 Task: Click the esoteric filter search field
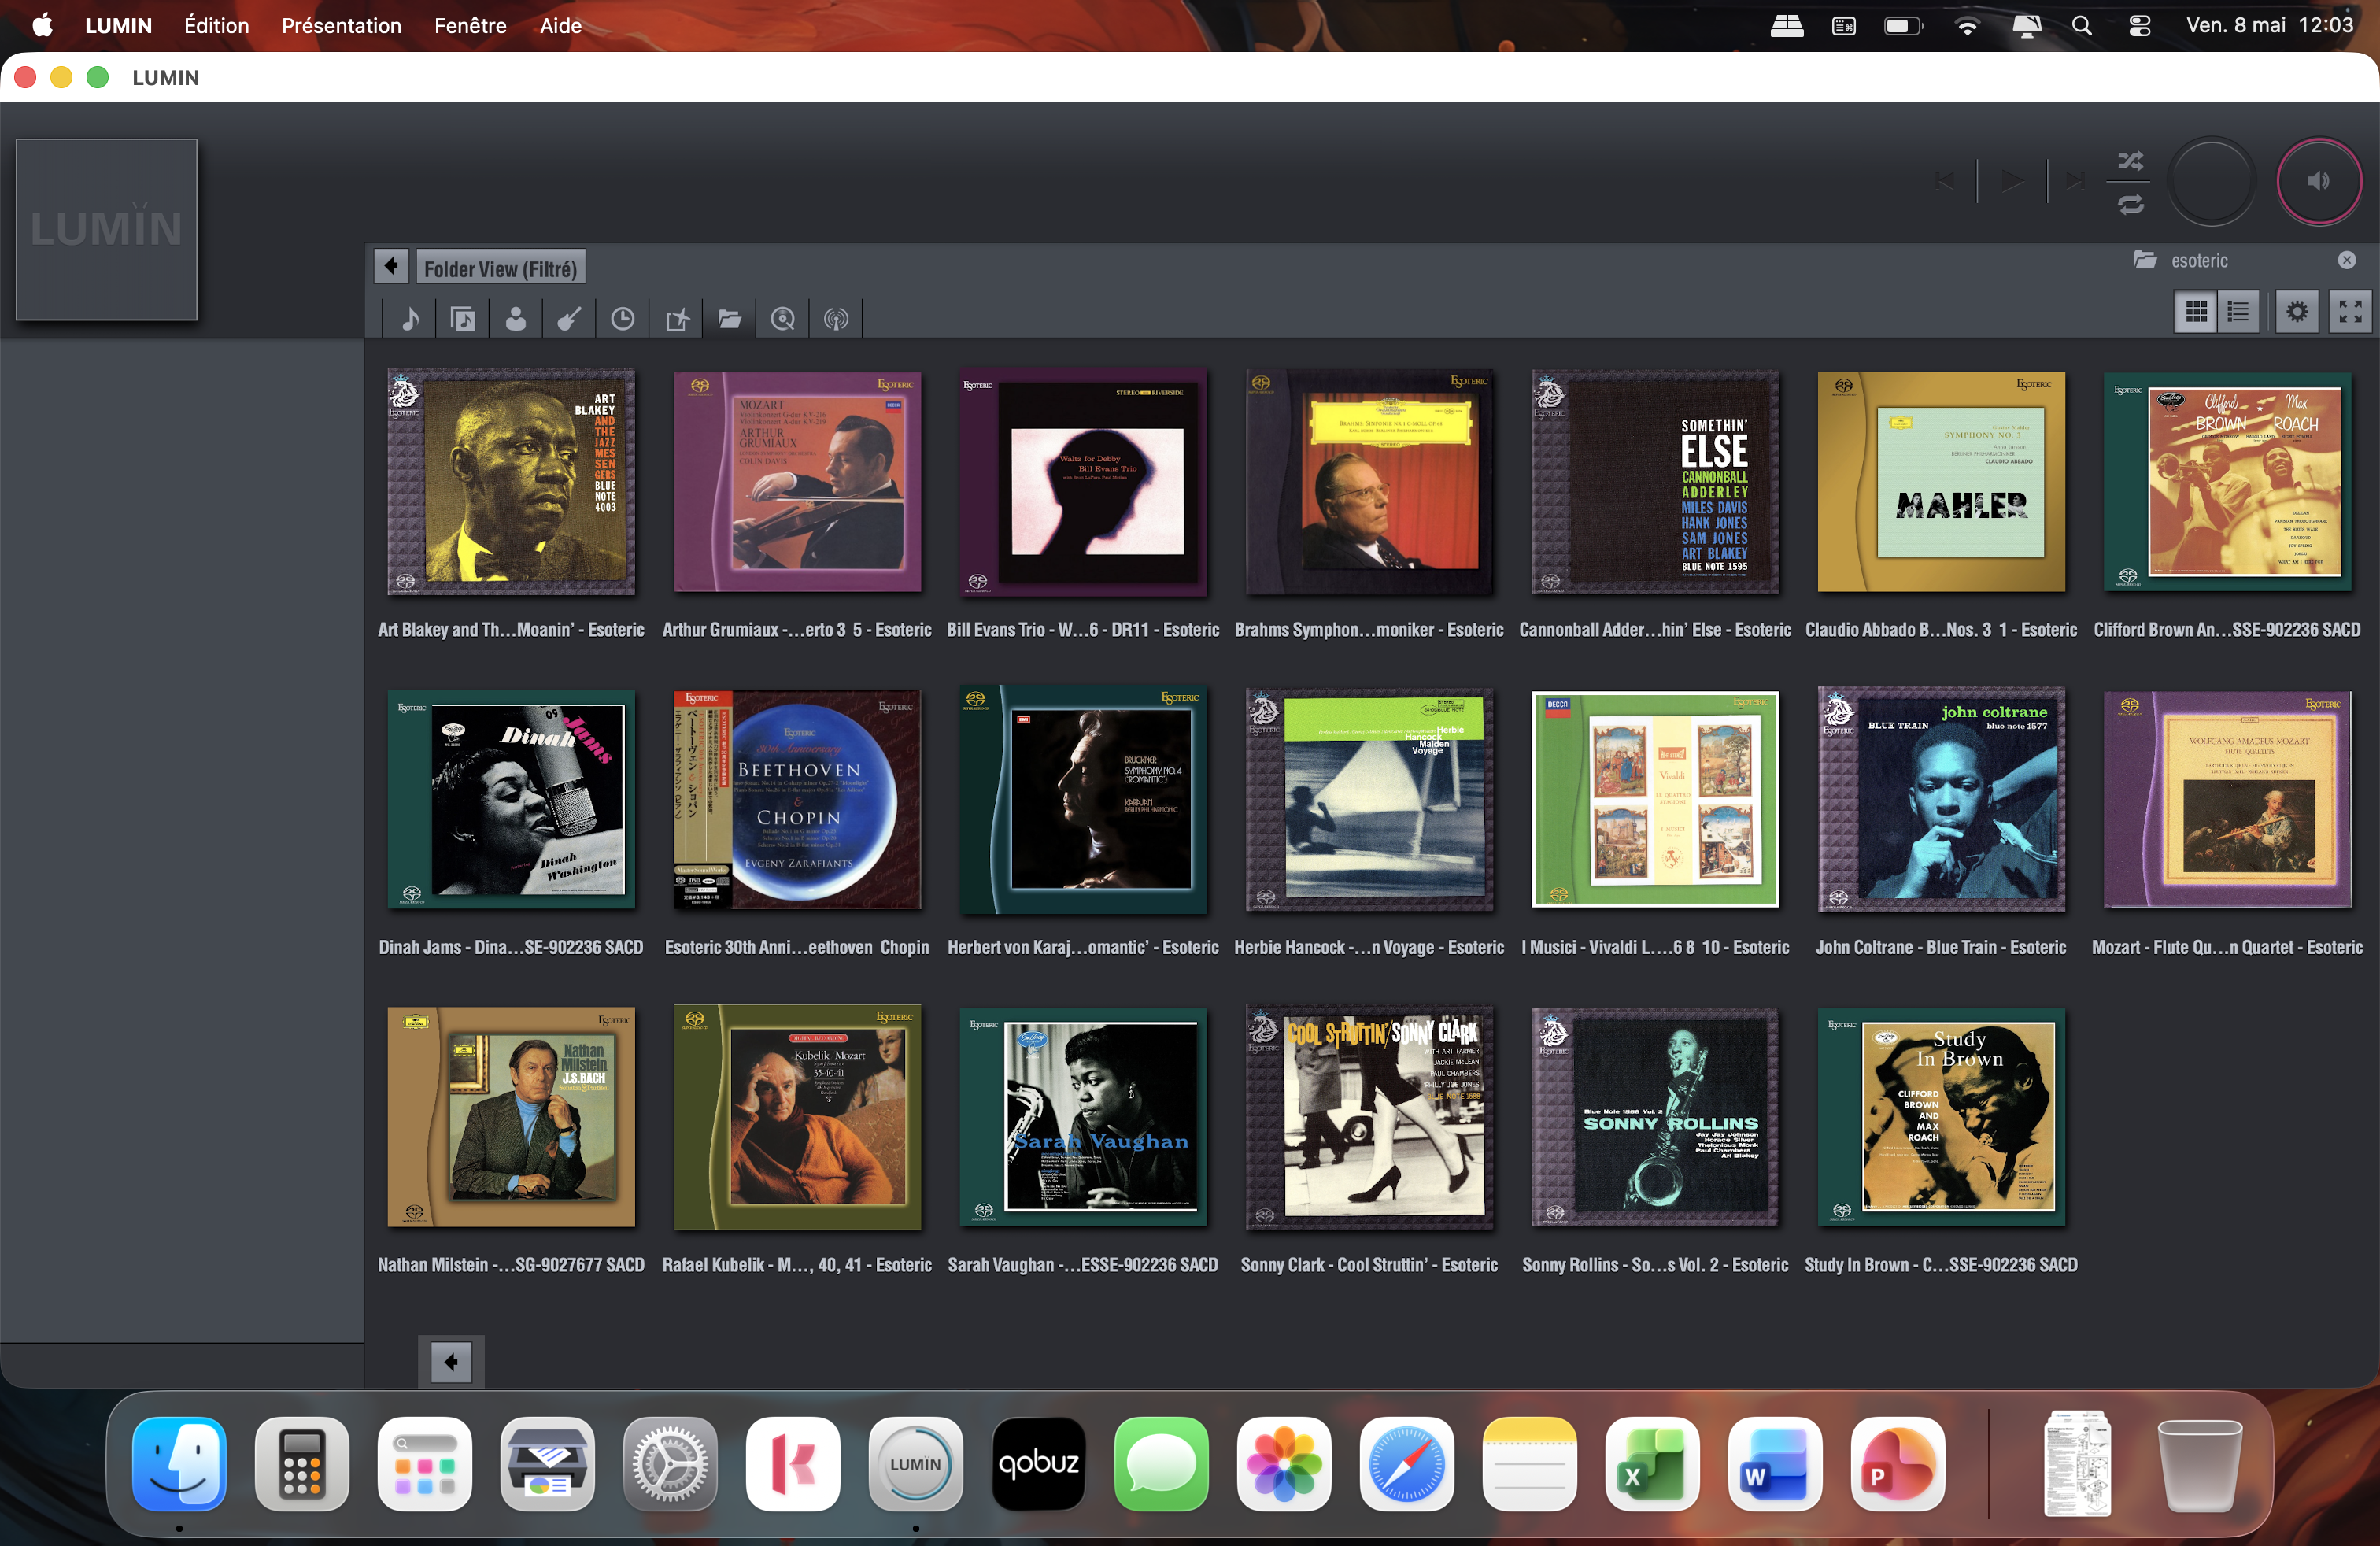coord(2245,261)
